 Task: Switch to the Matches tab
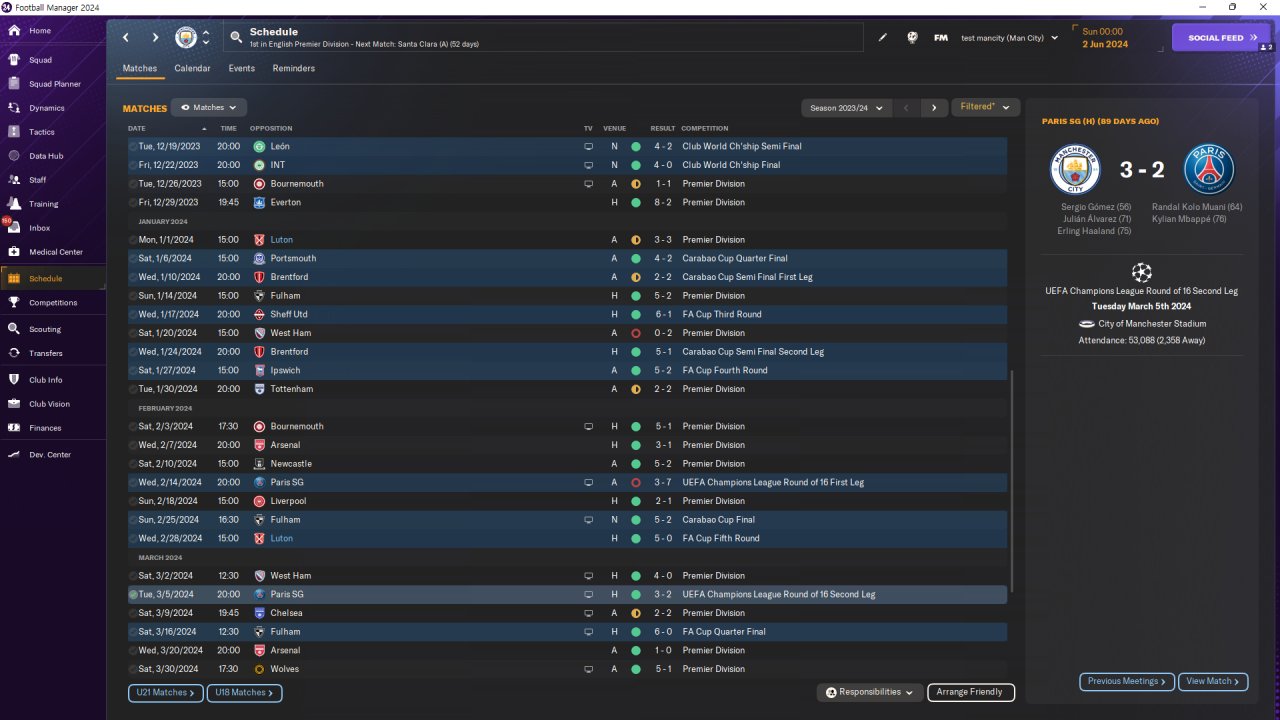tap(140, 68)
